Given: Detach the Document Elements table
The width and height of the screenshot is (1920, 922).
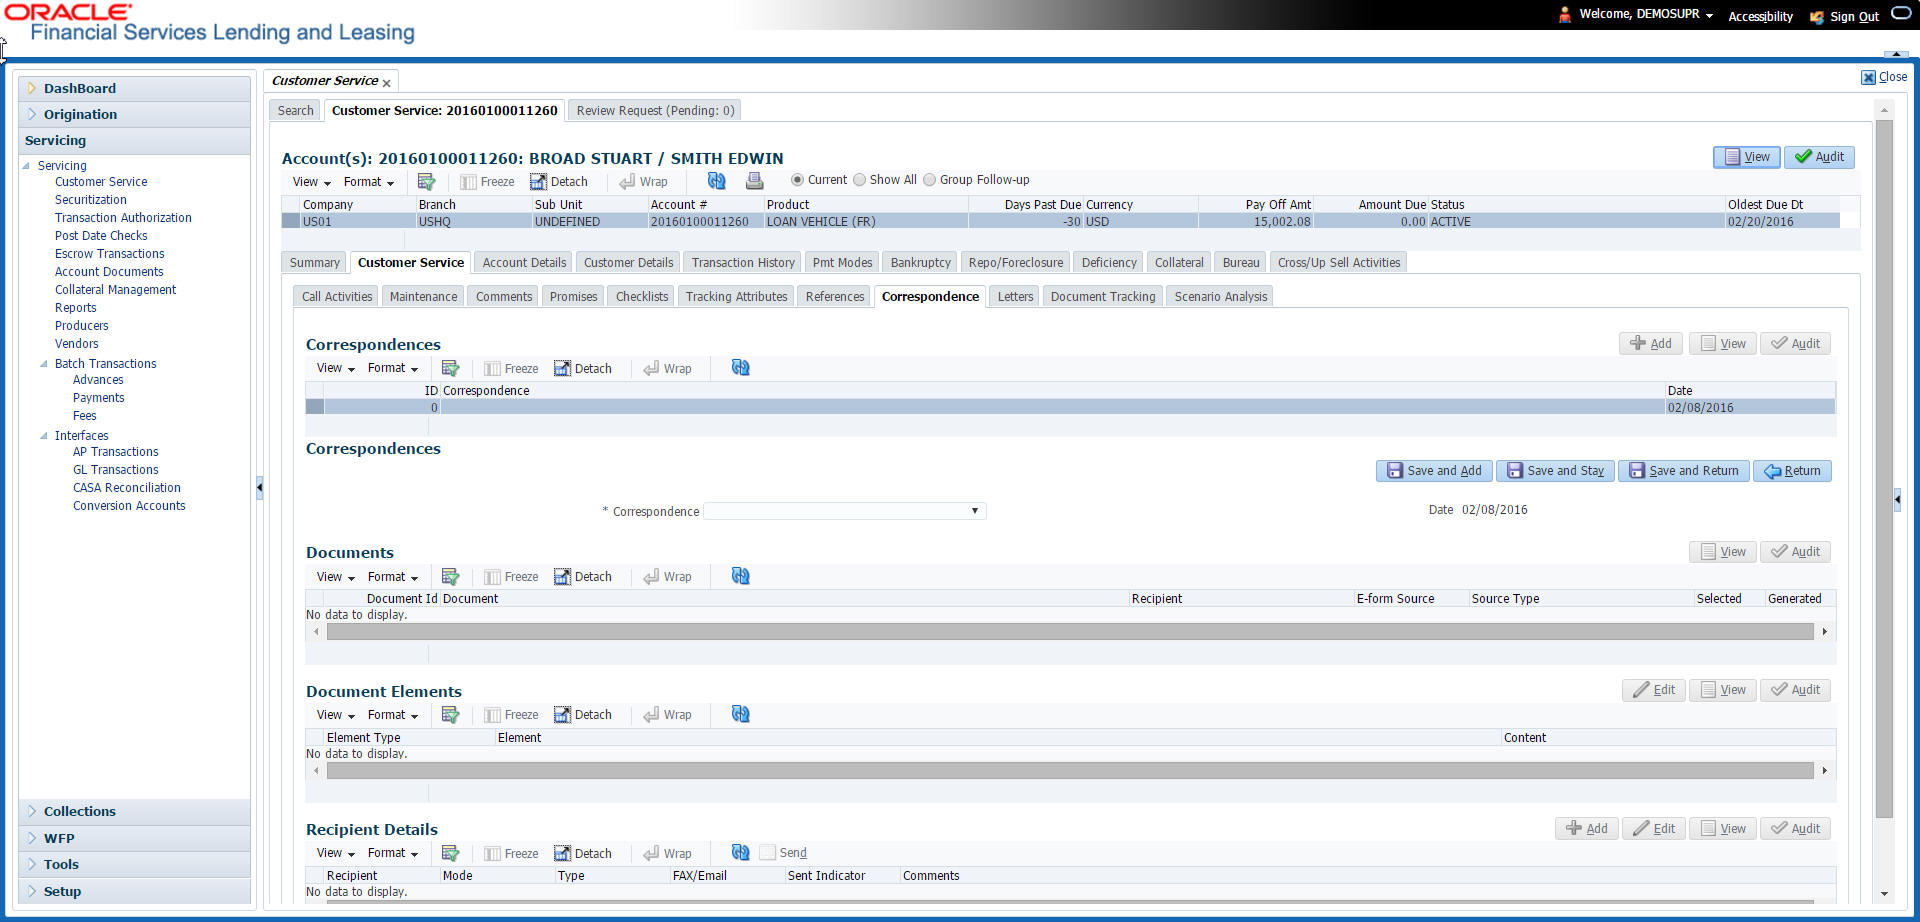Looking at the screenshot, I should [583, 714].
